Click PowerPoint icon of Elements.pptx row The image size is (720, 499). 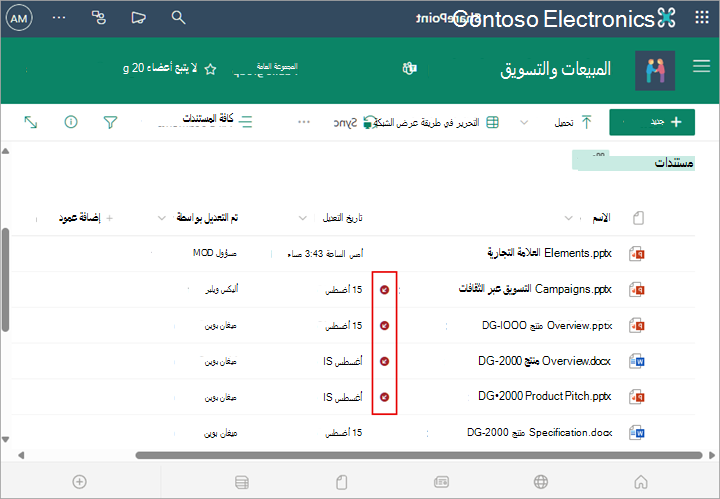coord(637,253)
